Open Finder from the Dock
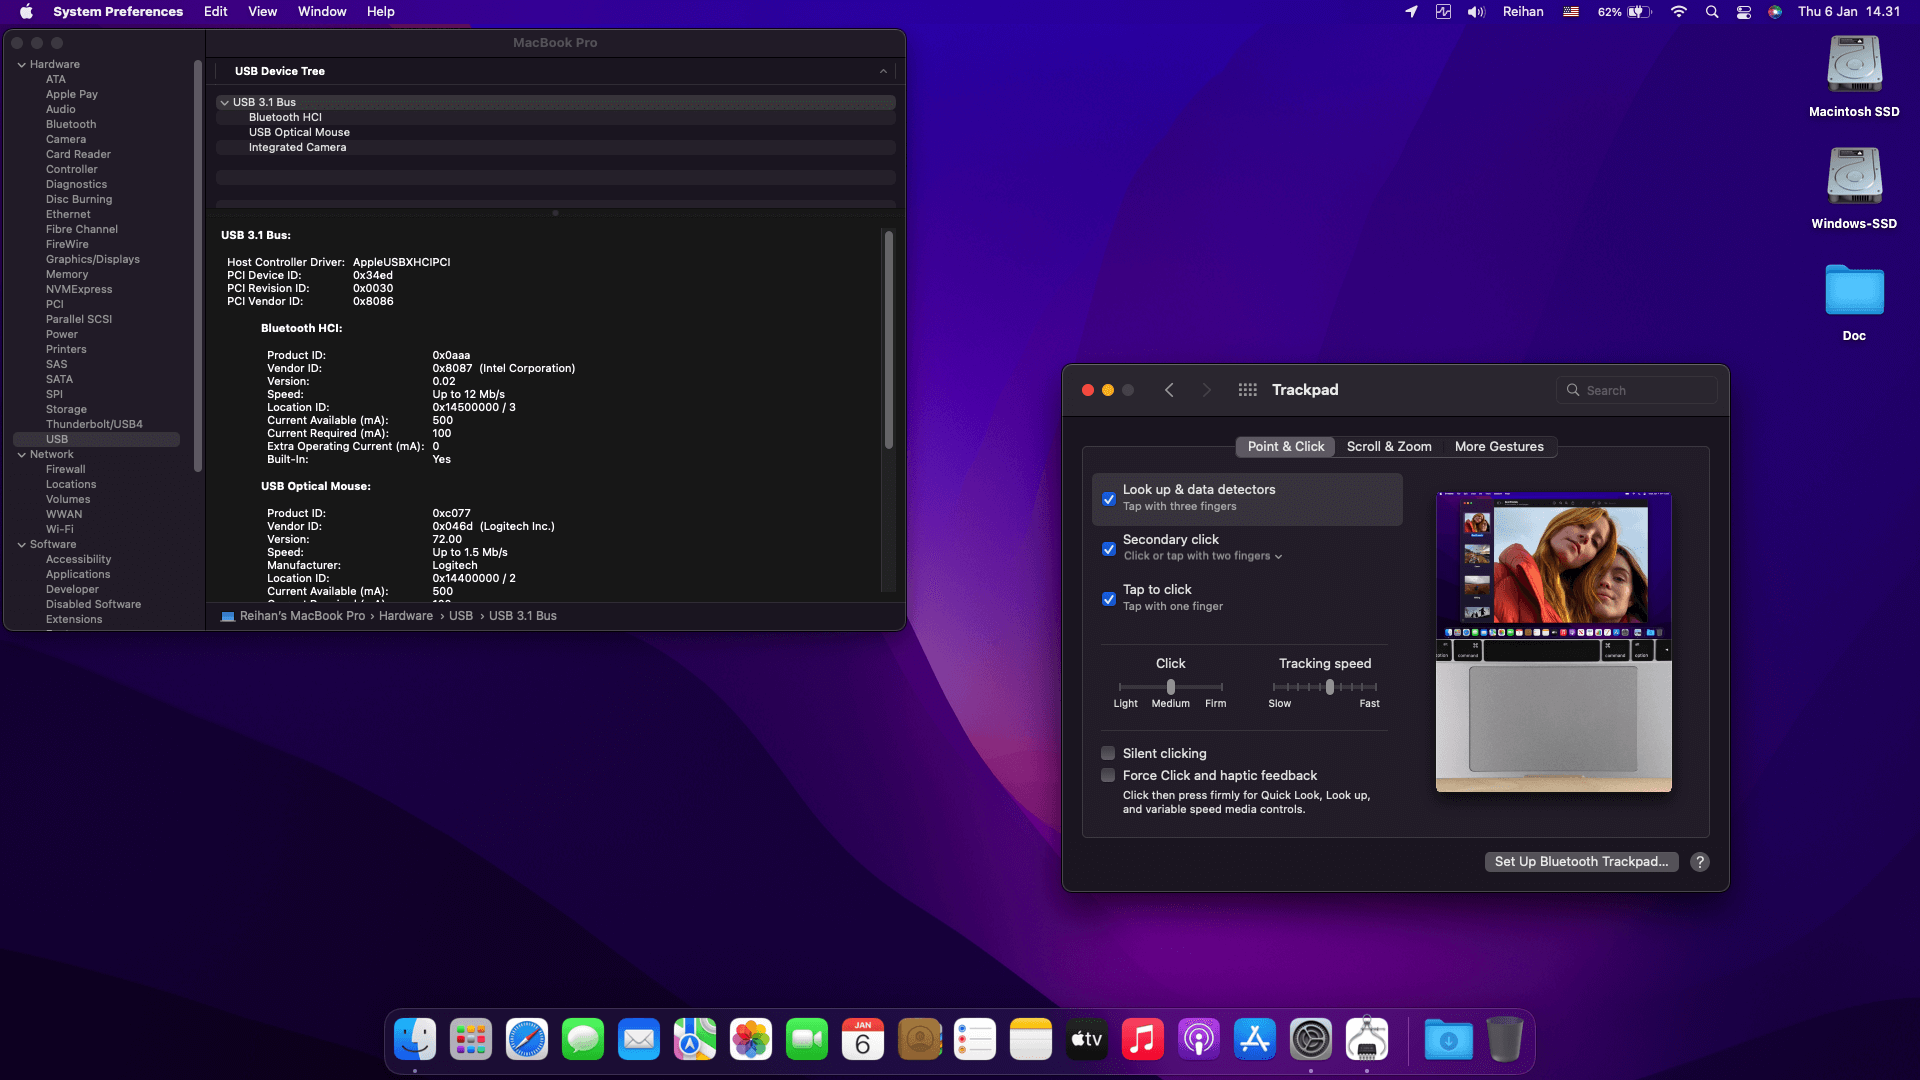 415,1040
